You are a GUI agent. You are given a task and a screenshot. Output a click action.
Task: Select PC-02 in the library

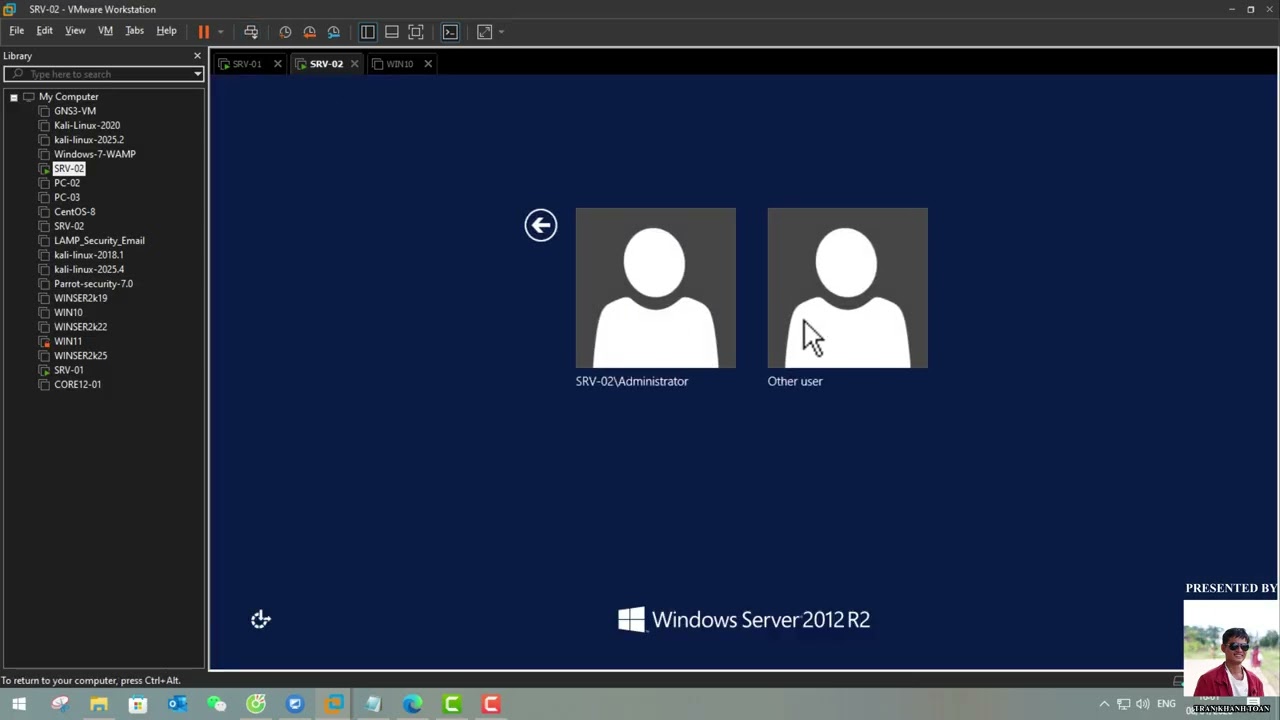tap(67, 183)
